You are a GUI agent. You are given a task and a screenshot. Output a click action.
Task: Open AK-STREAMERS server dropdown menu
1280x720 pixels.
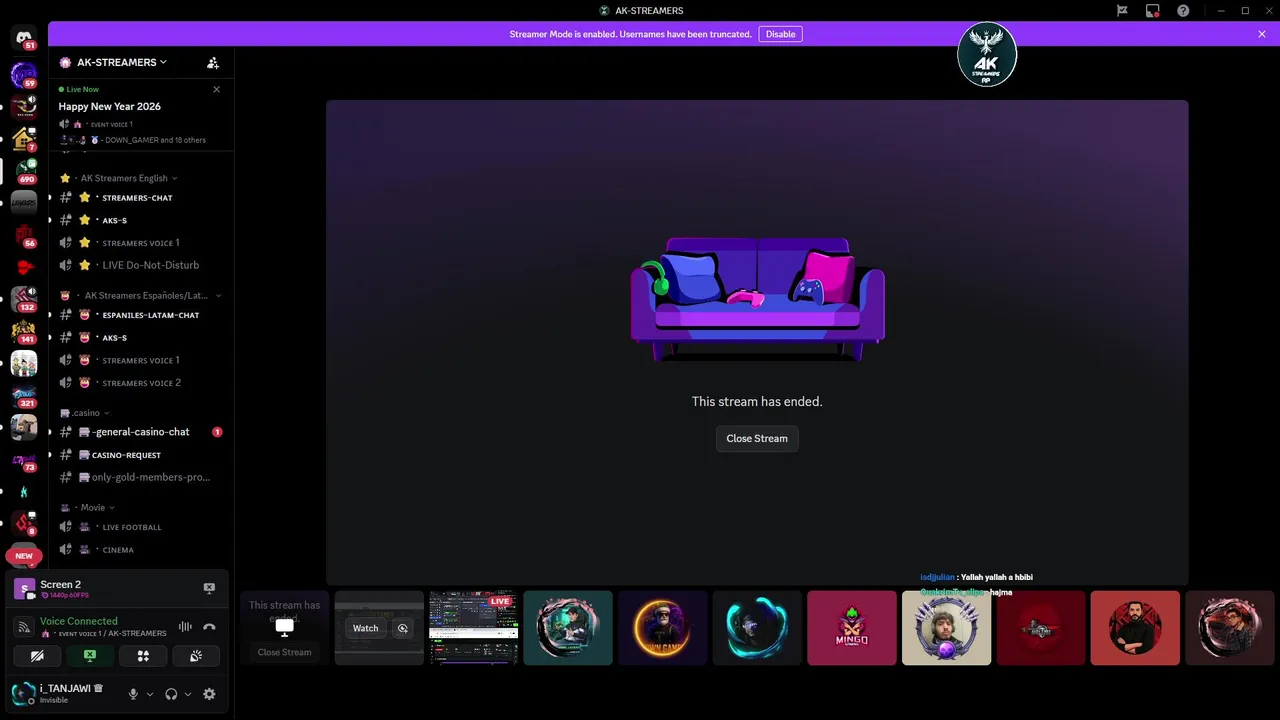(x=120, y=62)
